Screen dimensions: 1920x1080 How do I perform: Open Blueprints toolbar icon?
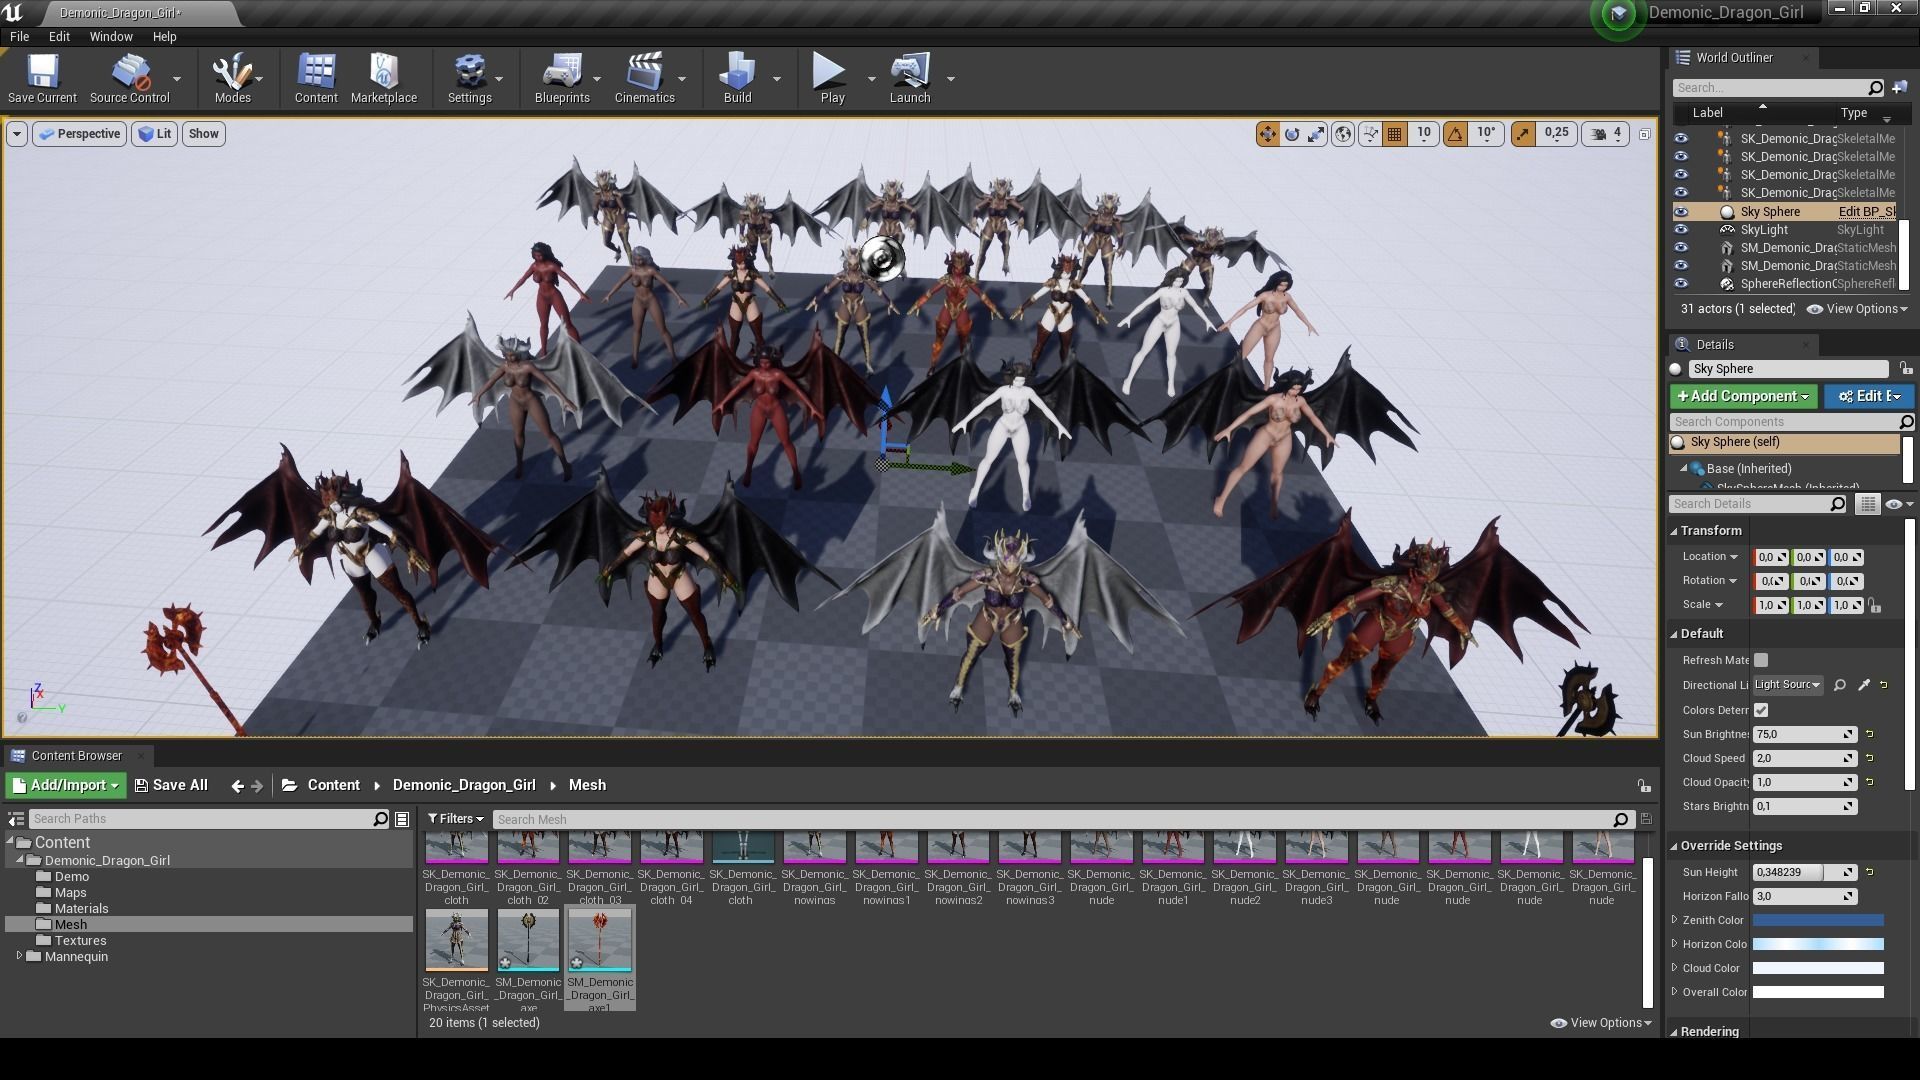click(561, 78)
